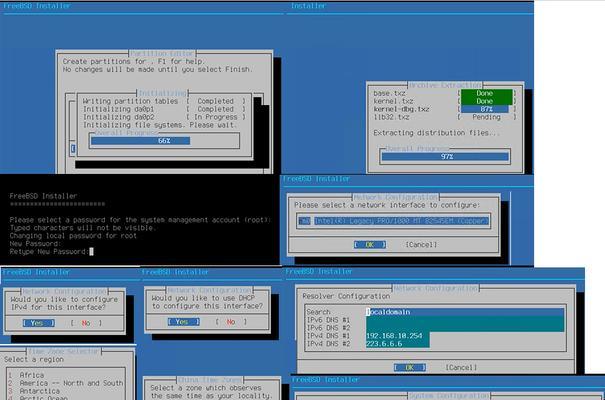The width and height of the screenshot is (605, 400).
Task: Click the kernel.txz Done status
Action: [x=486, y=101]
